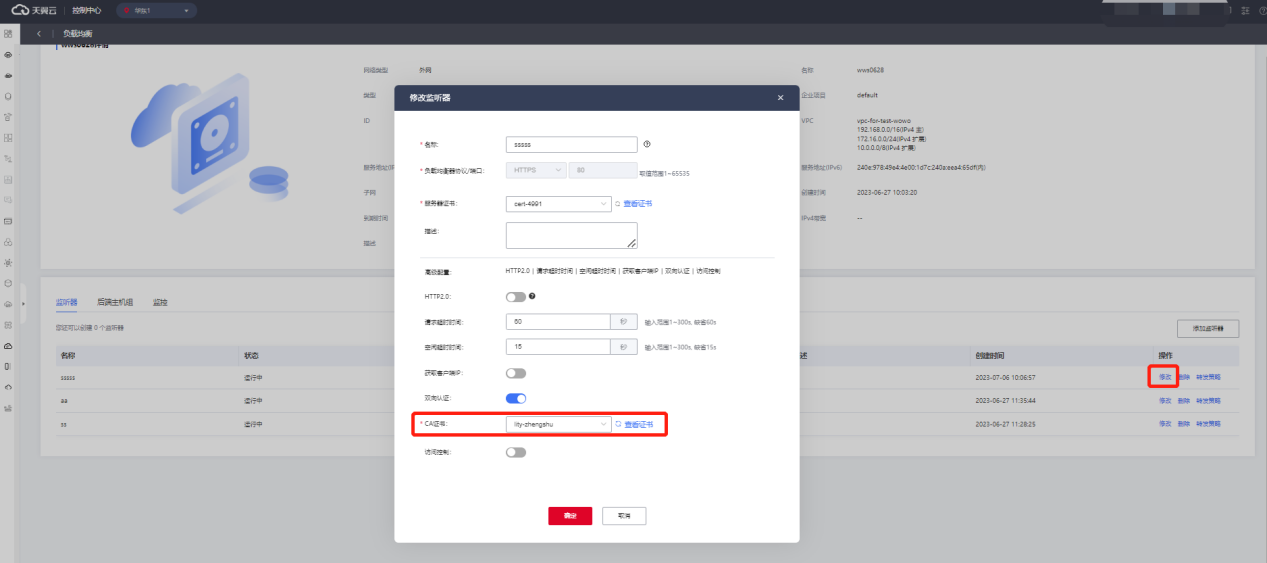1267x563 pixels.
Task: Click into the 描述 text area
Action: point(571,235)
